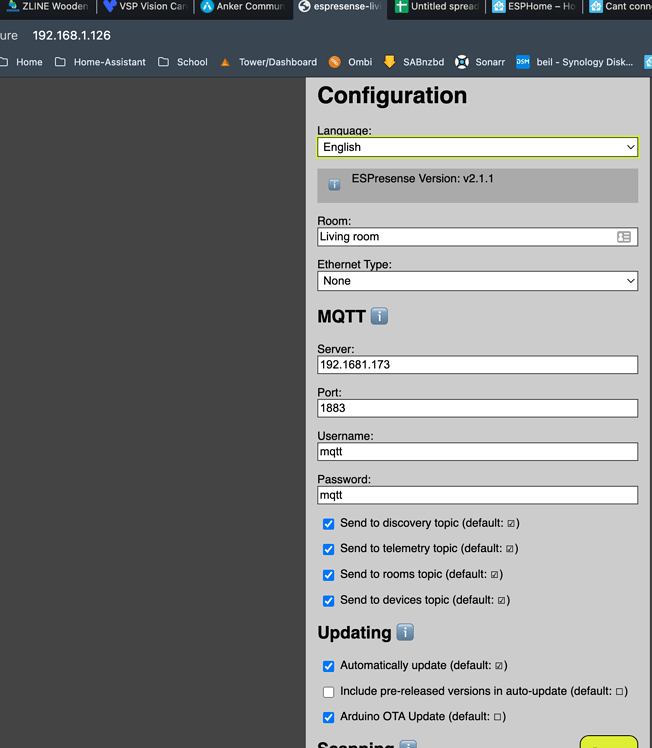This screenshot has width=652, height=748.
Task: Open the Language dropdown
Action: pyautogui.click(x=477, y=147)
